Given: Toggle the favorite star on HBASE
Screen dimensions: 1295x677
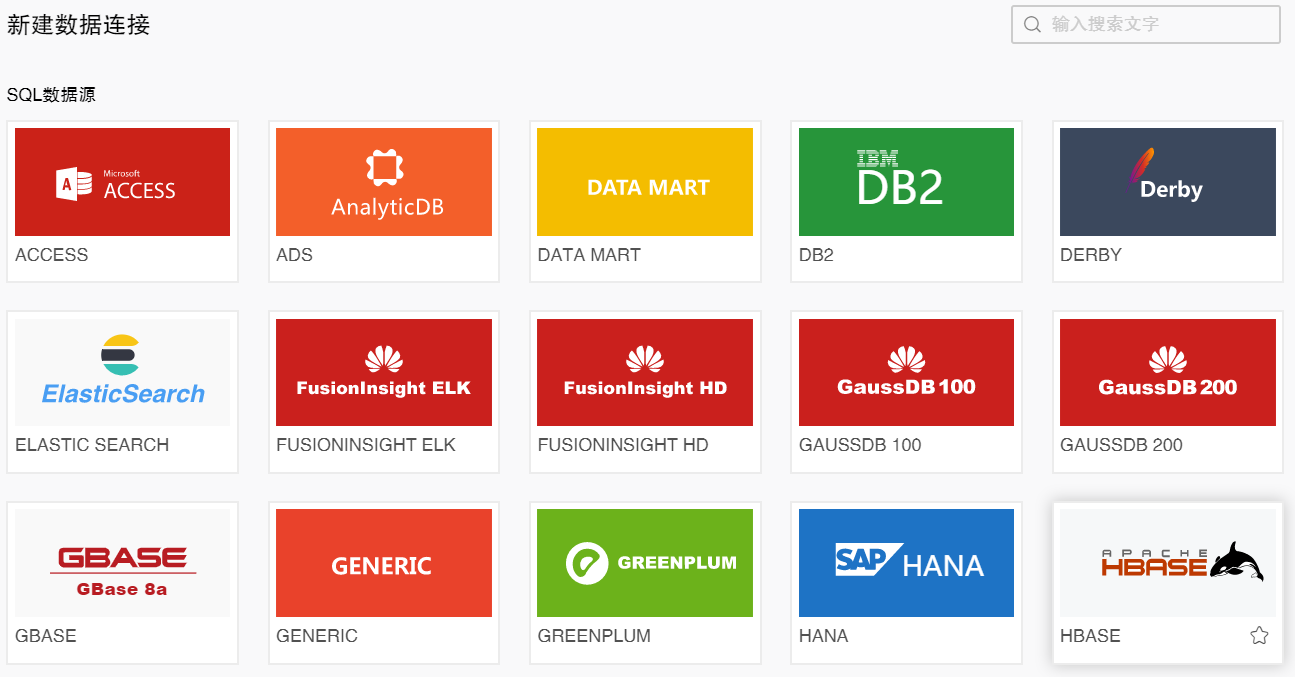Looking at the screenshot, I should pos(1259,635).
